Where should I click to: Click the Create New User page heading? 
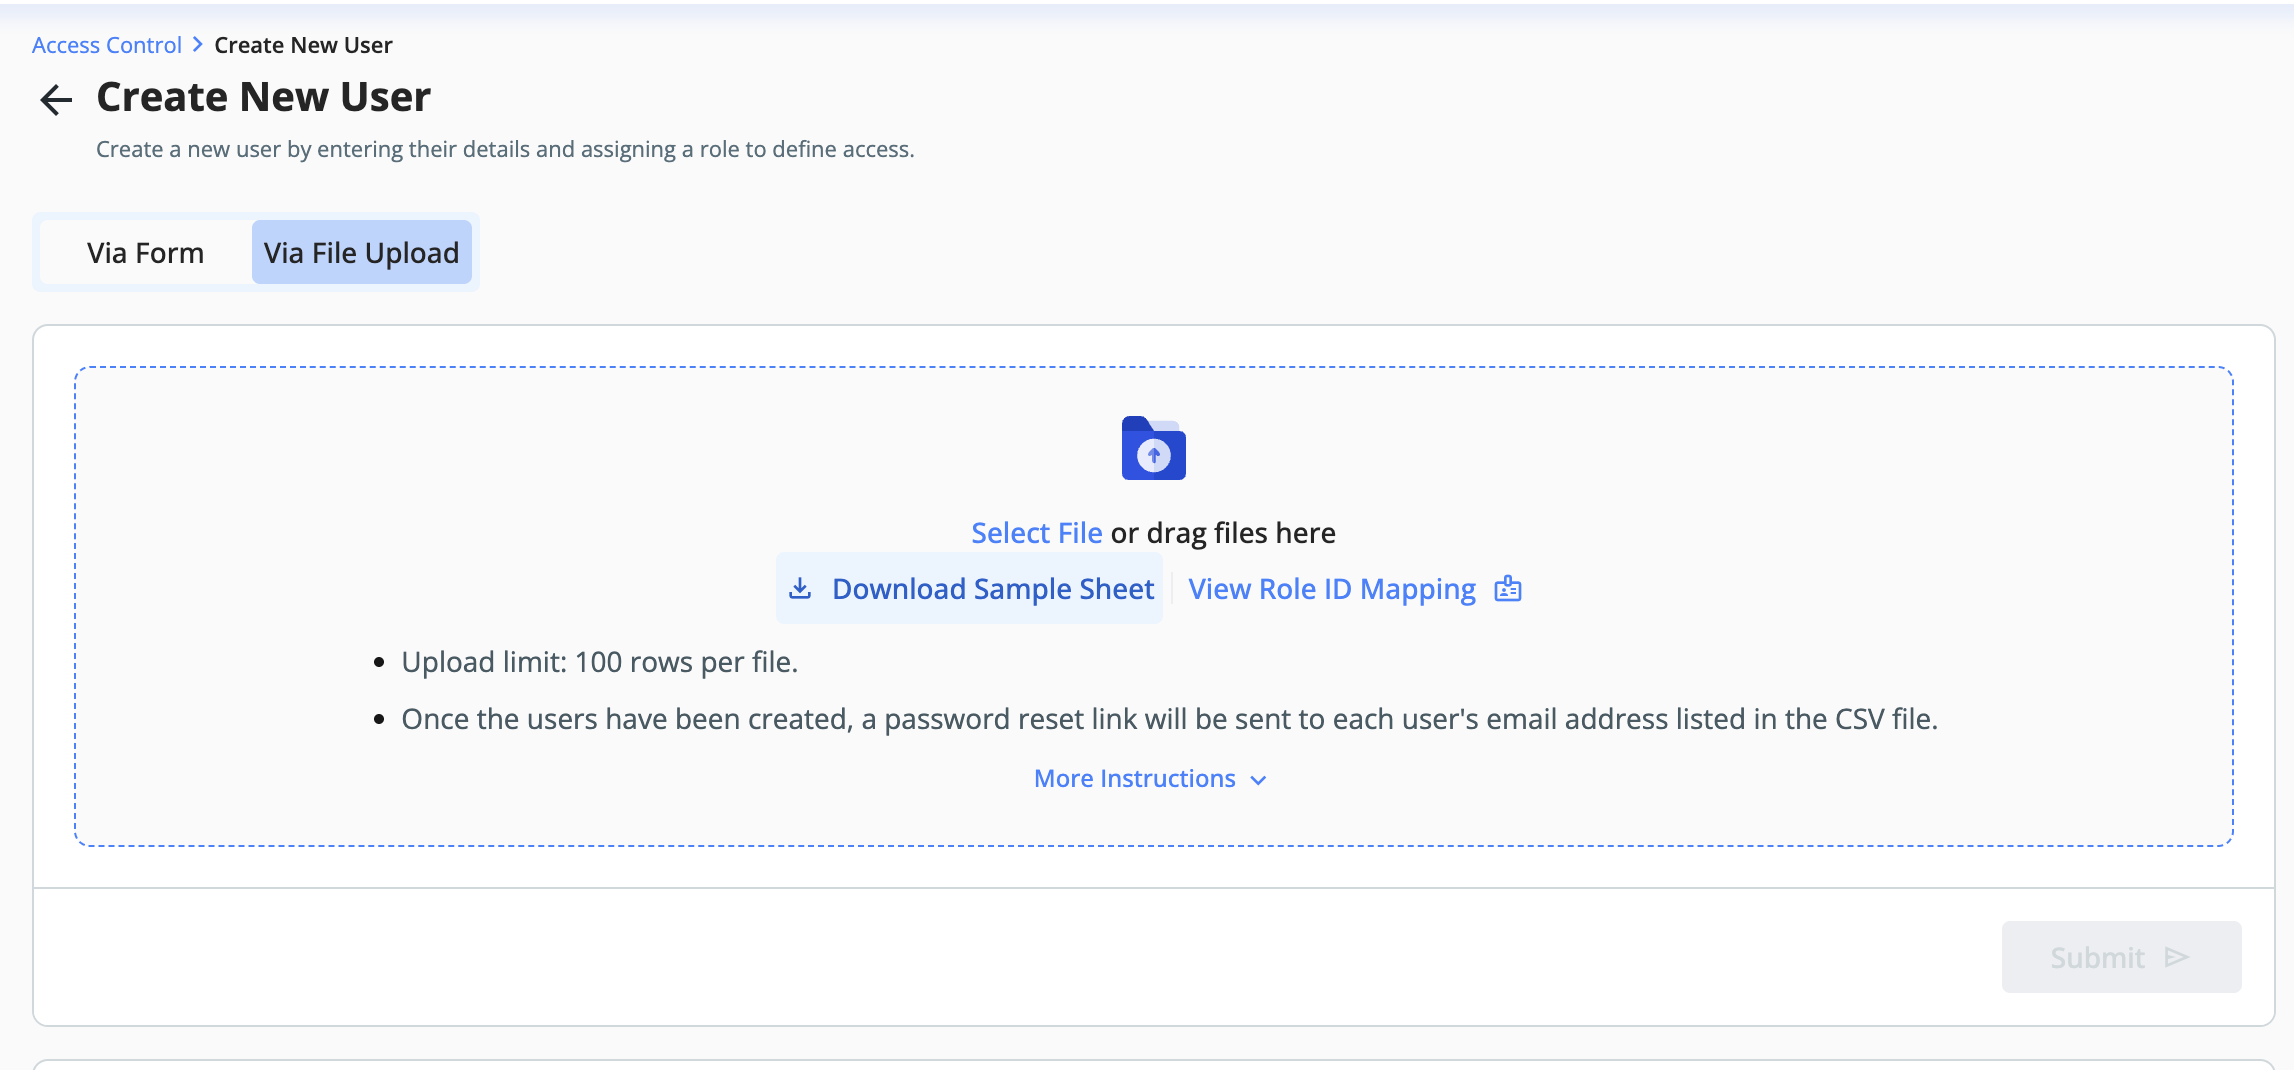[x=263, y=97]
